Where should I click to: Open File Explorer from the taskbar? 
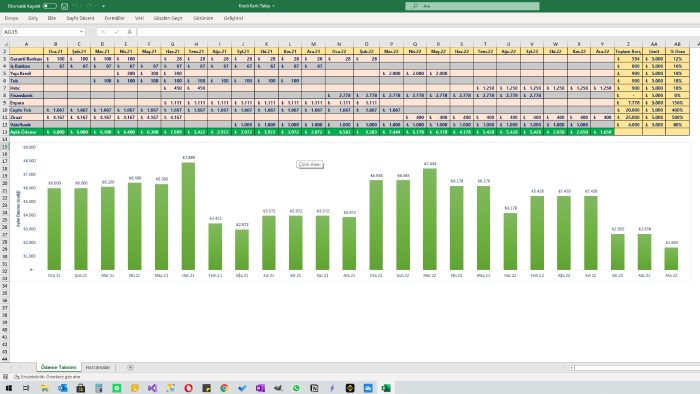45,388
